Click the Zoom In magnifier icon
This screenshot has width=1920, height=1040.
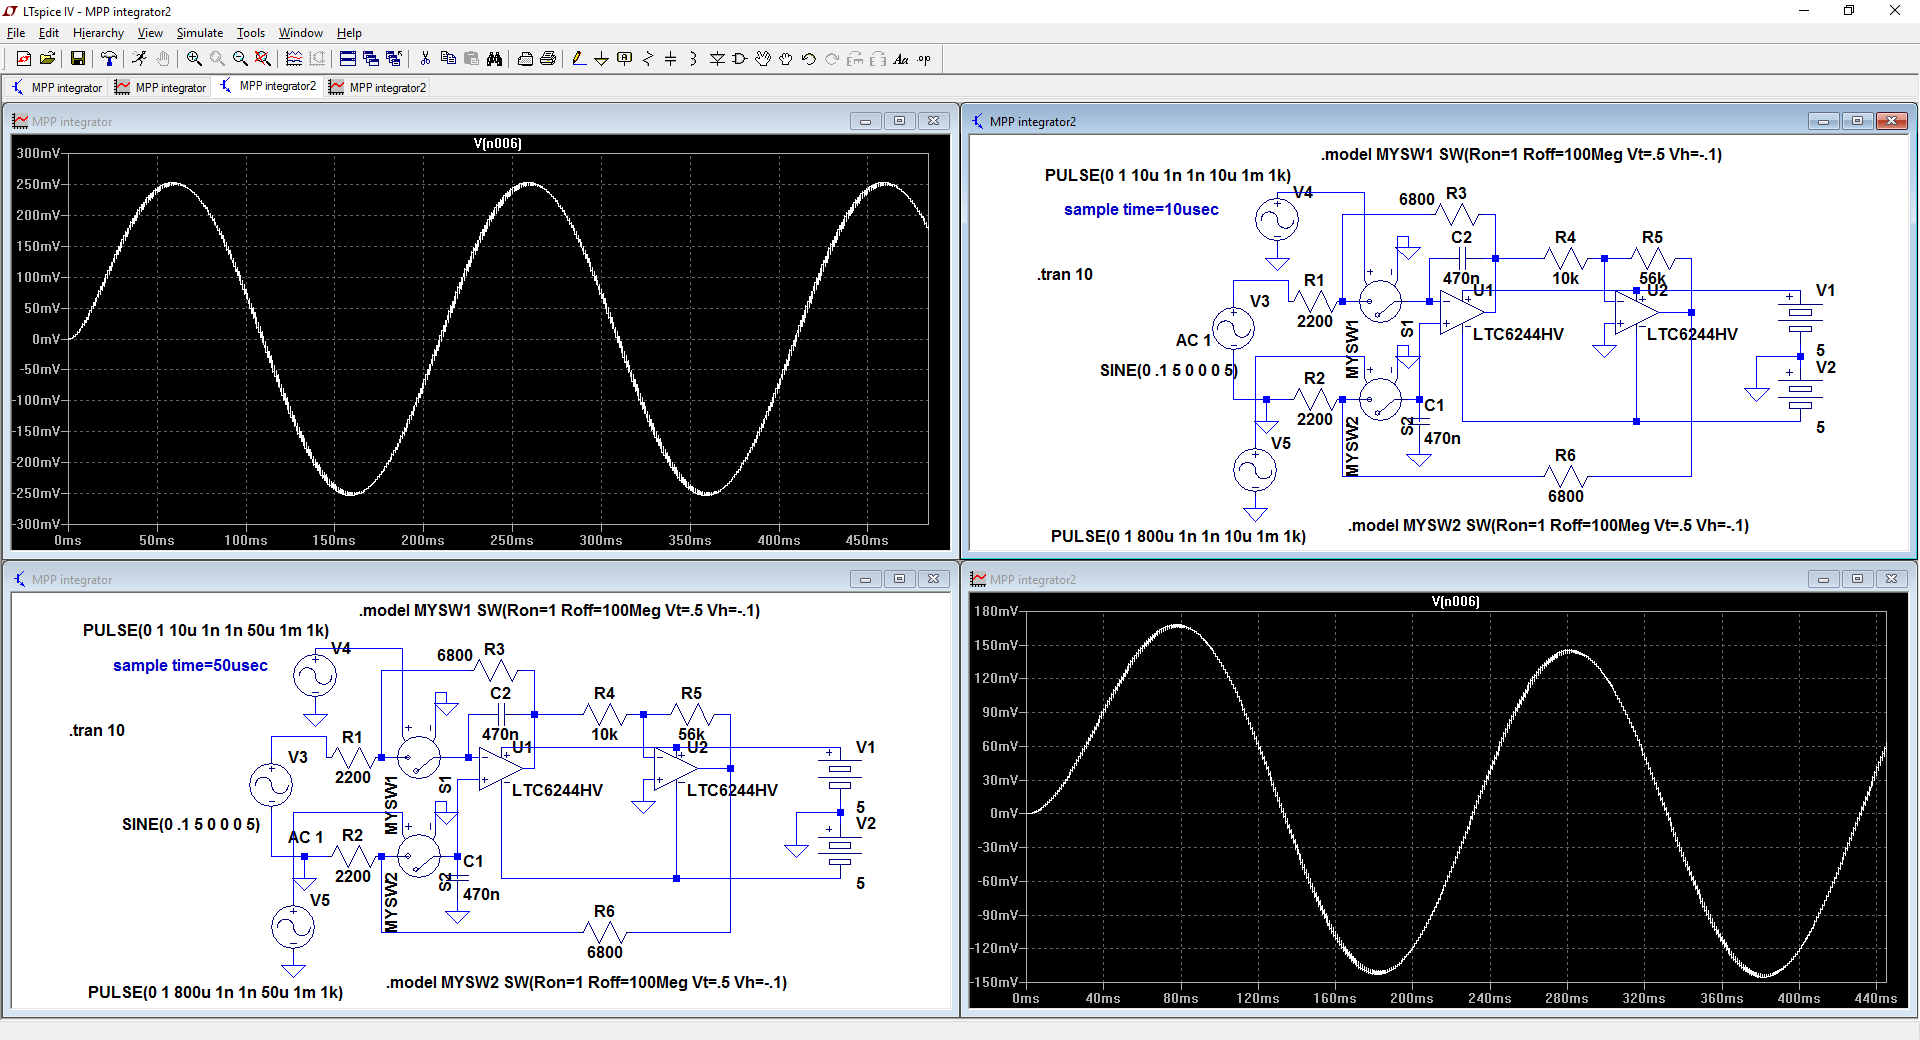point(194,59)
